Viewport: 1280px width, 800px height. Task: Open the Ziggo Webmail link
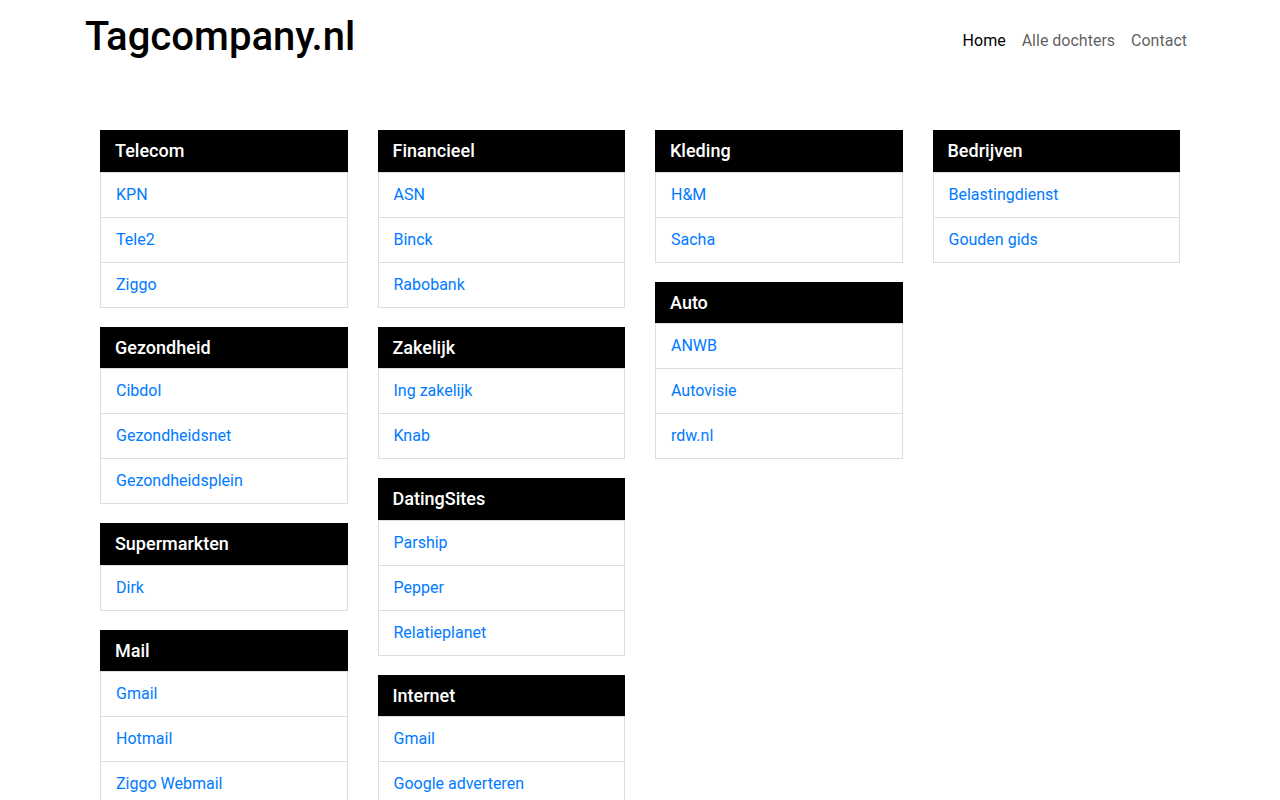pos(169,783)
